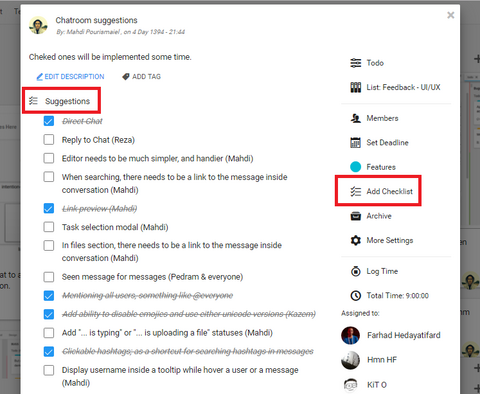Open More Settings text
Image resolution: width=480 pixels, height=394 pixels.
390,241
